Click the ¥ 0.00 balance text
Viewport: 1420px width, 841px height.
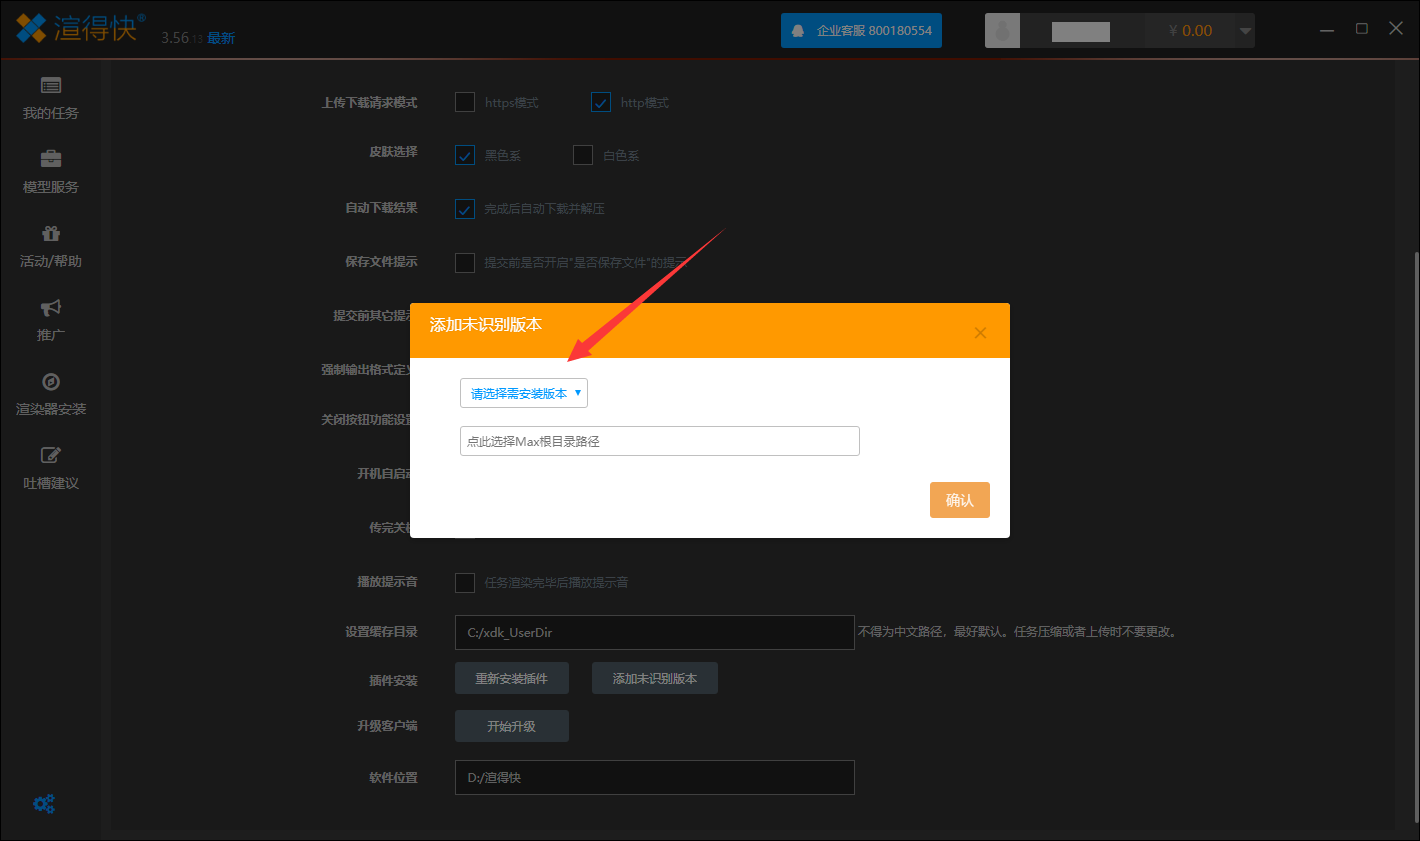point(1190,31)
